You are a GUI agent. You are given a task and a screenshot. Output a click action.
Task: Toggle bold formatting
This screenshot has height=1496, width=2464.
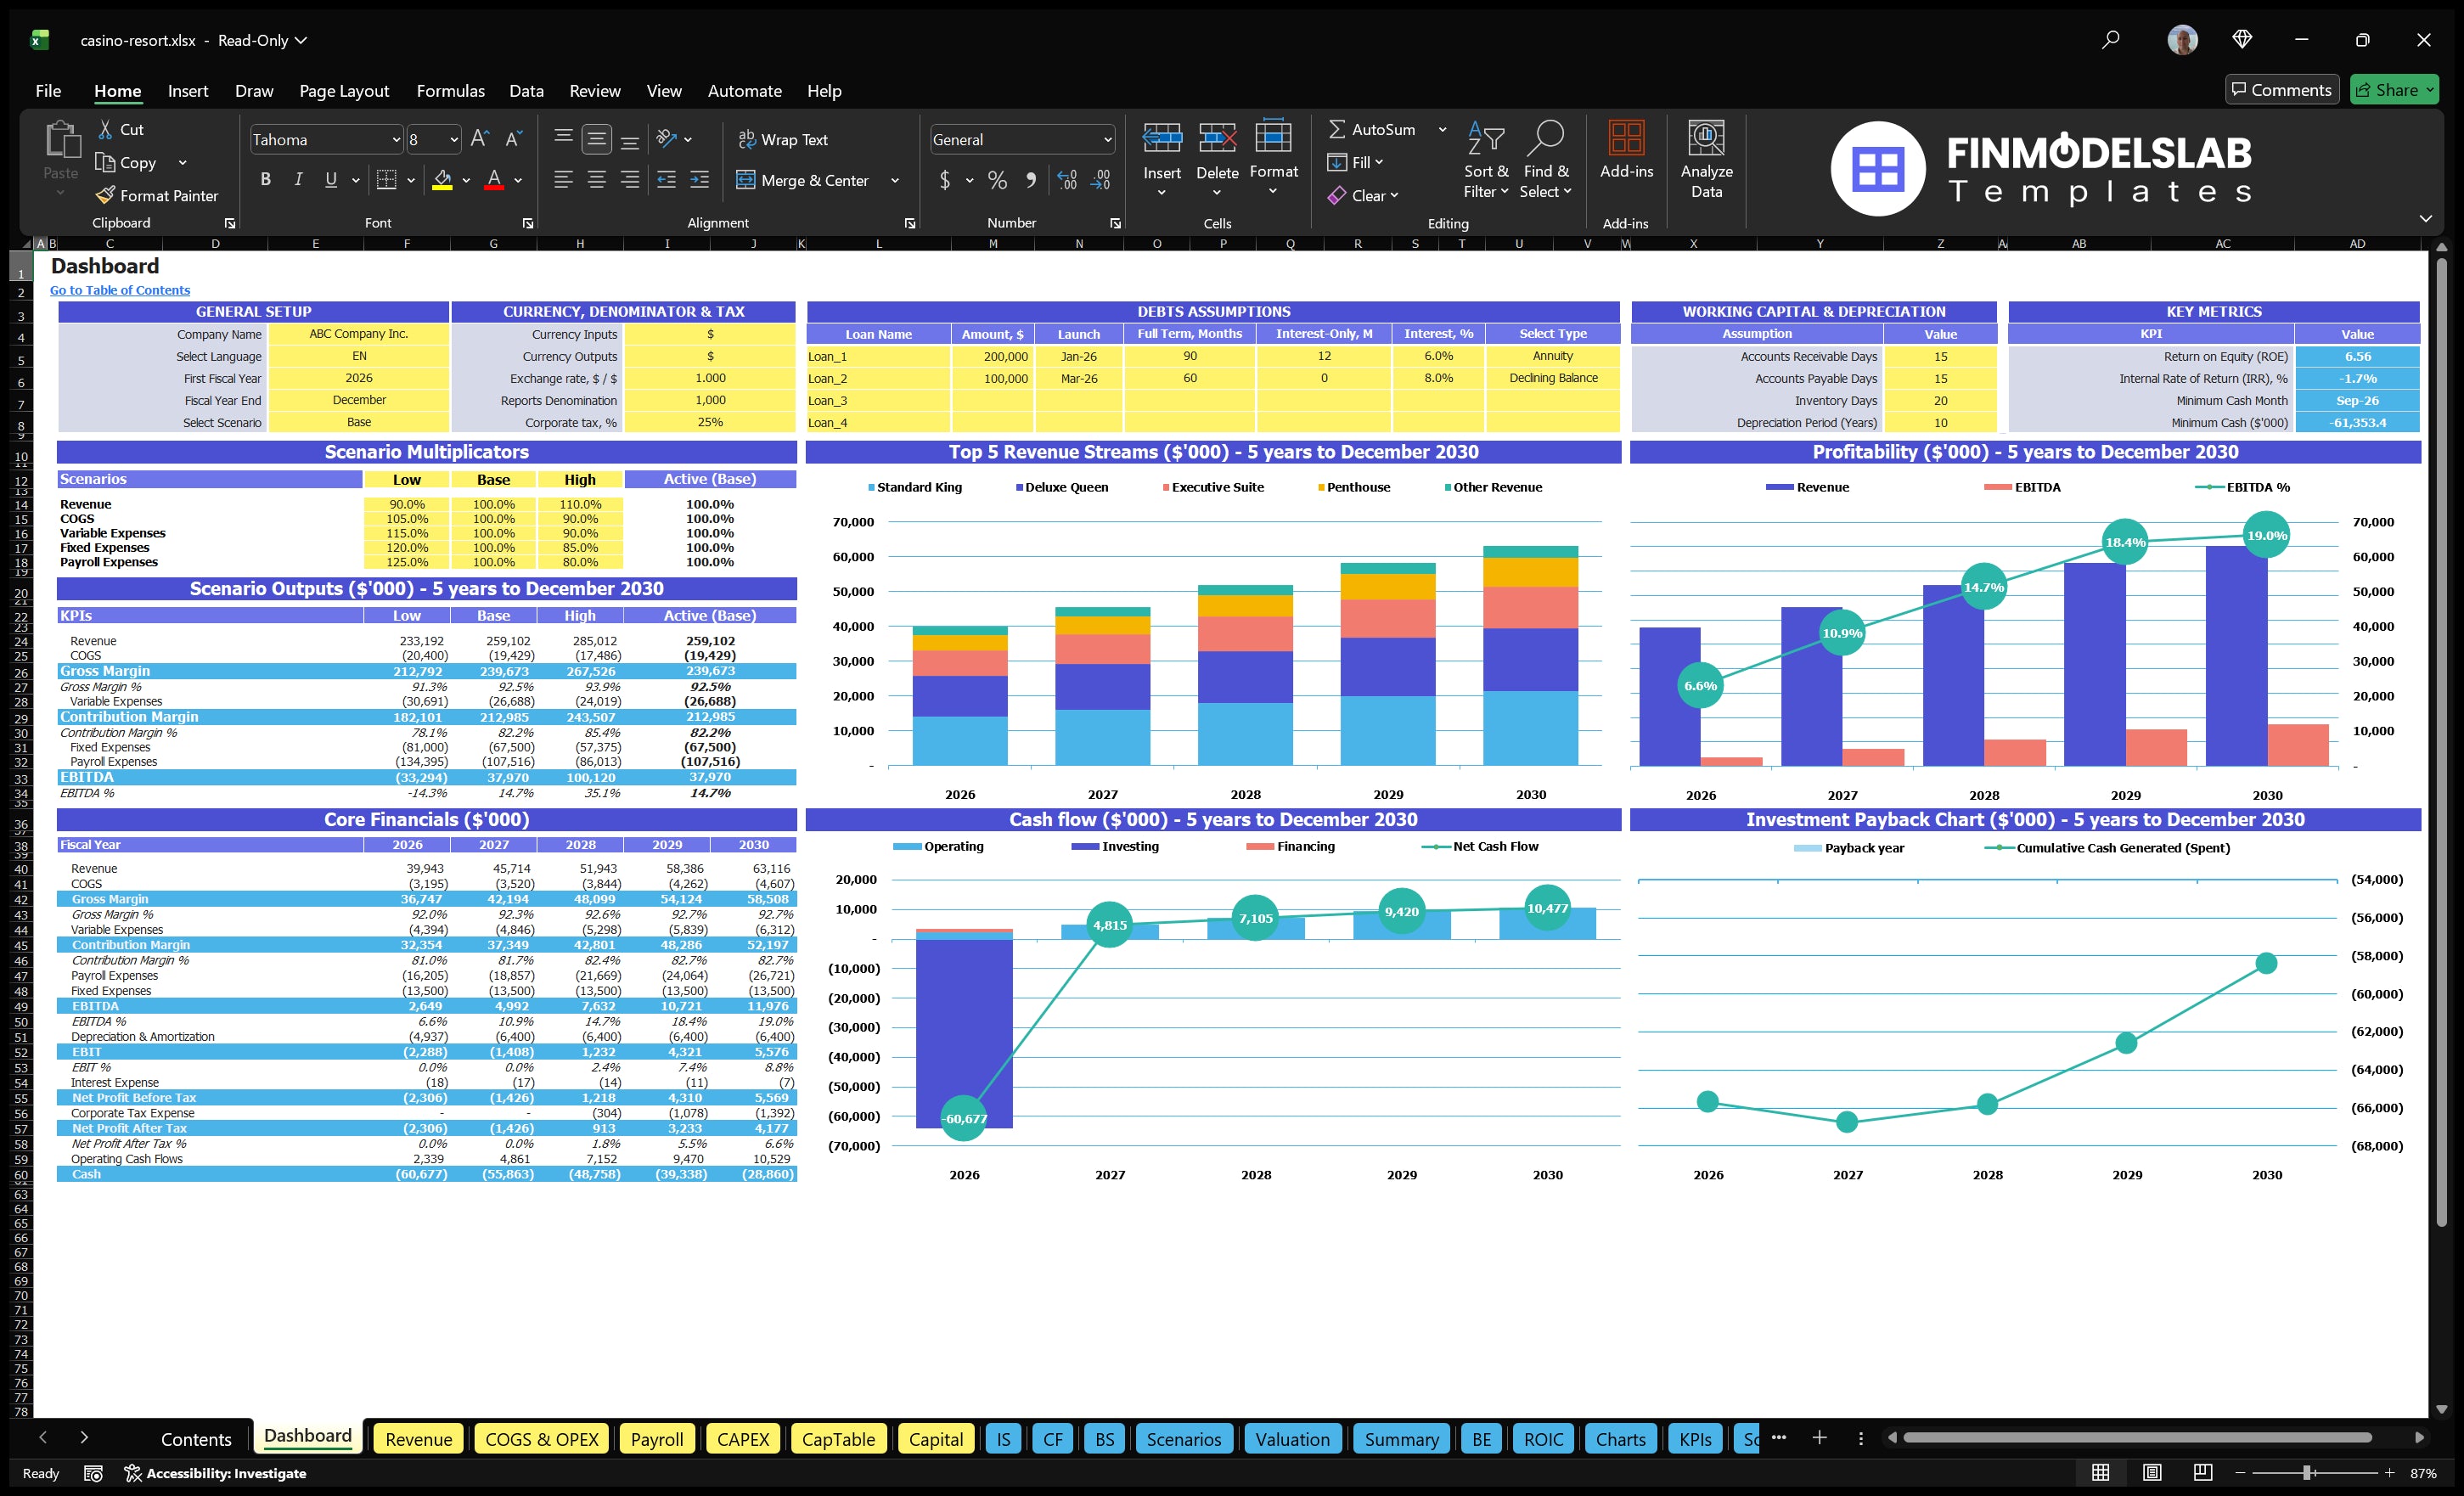265,179
